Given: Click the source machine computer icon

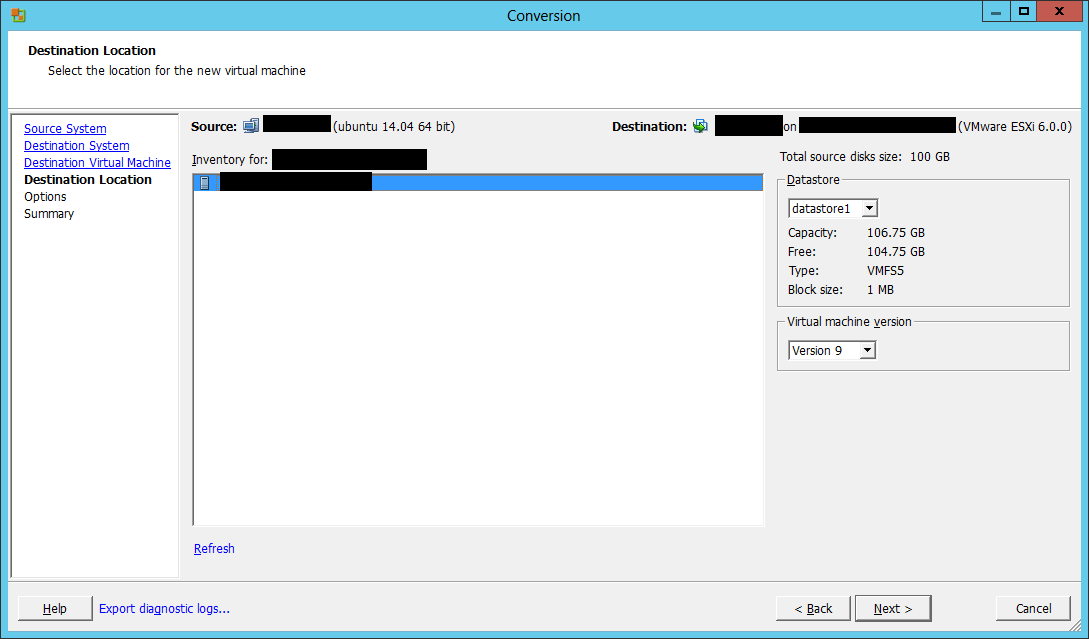Looking at the screenshot, I should 251,126.
